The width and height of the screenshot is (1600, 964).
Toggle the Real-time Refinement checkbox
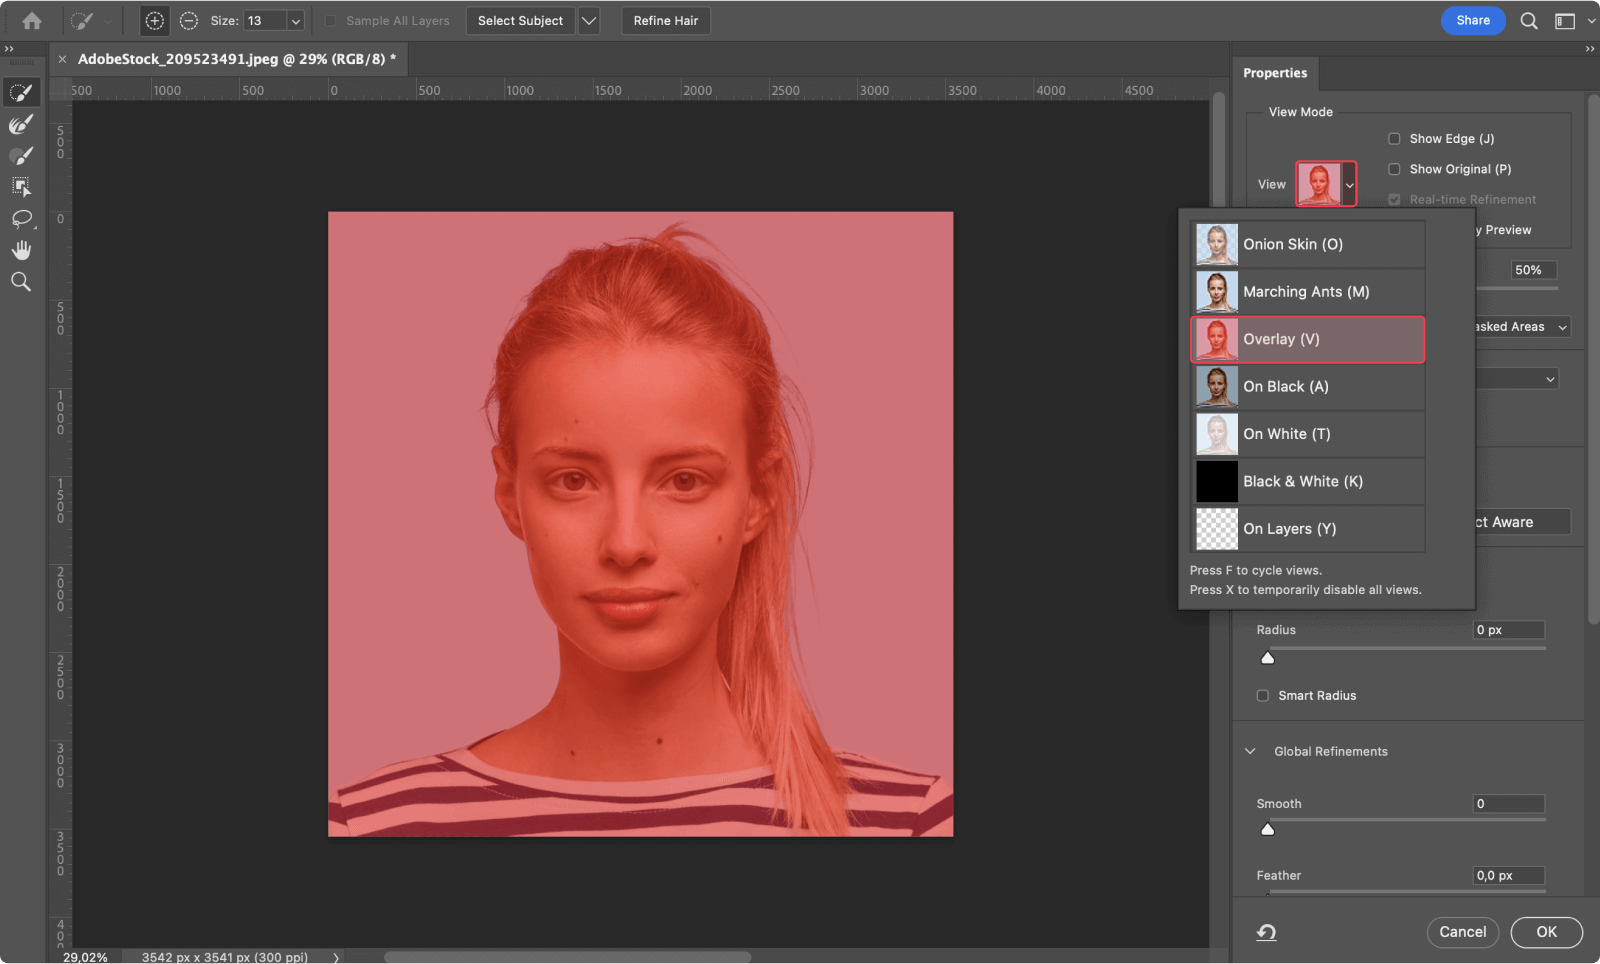1394,200
